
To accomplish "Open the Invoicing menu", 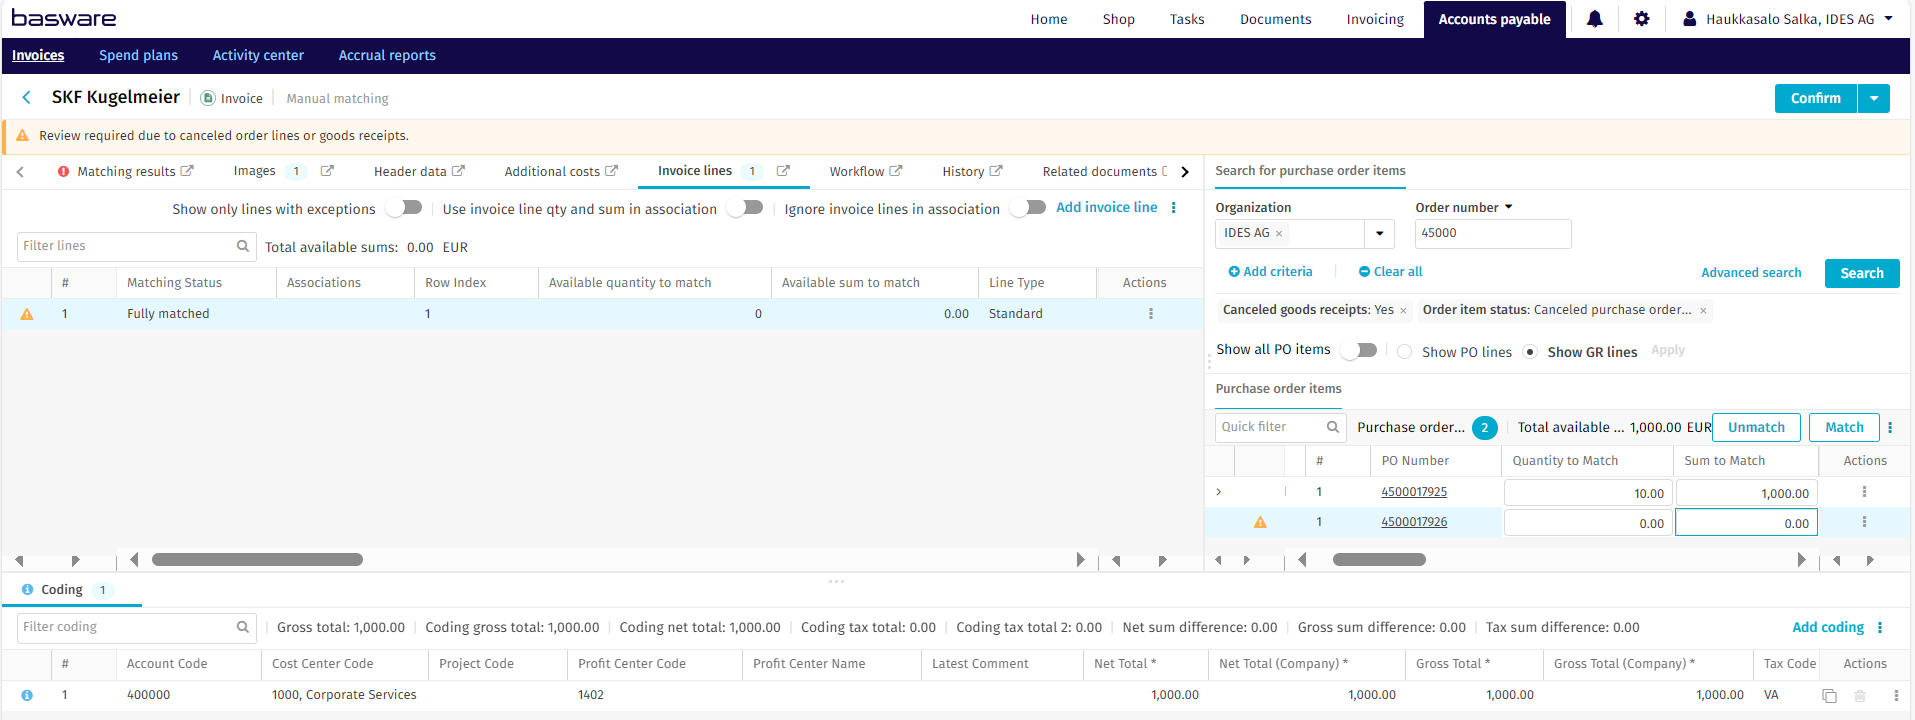I will [1375, 19].
